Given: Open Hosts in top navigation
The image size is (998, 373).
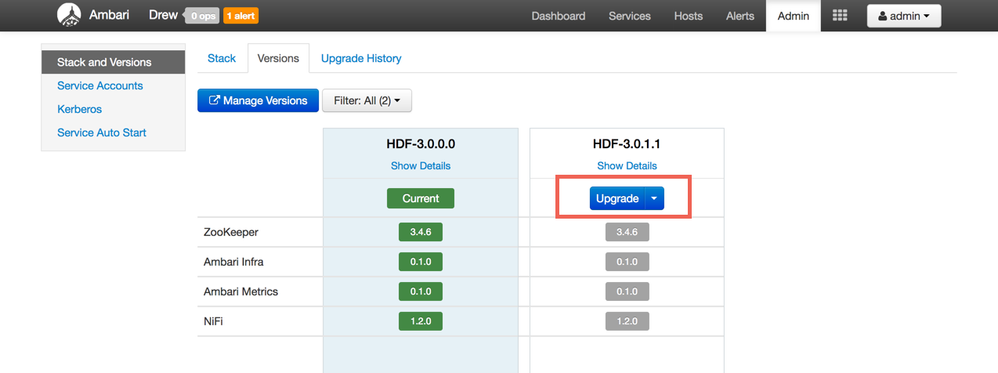Looking at the screenshot, I should point(689,16).
